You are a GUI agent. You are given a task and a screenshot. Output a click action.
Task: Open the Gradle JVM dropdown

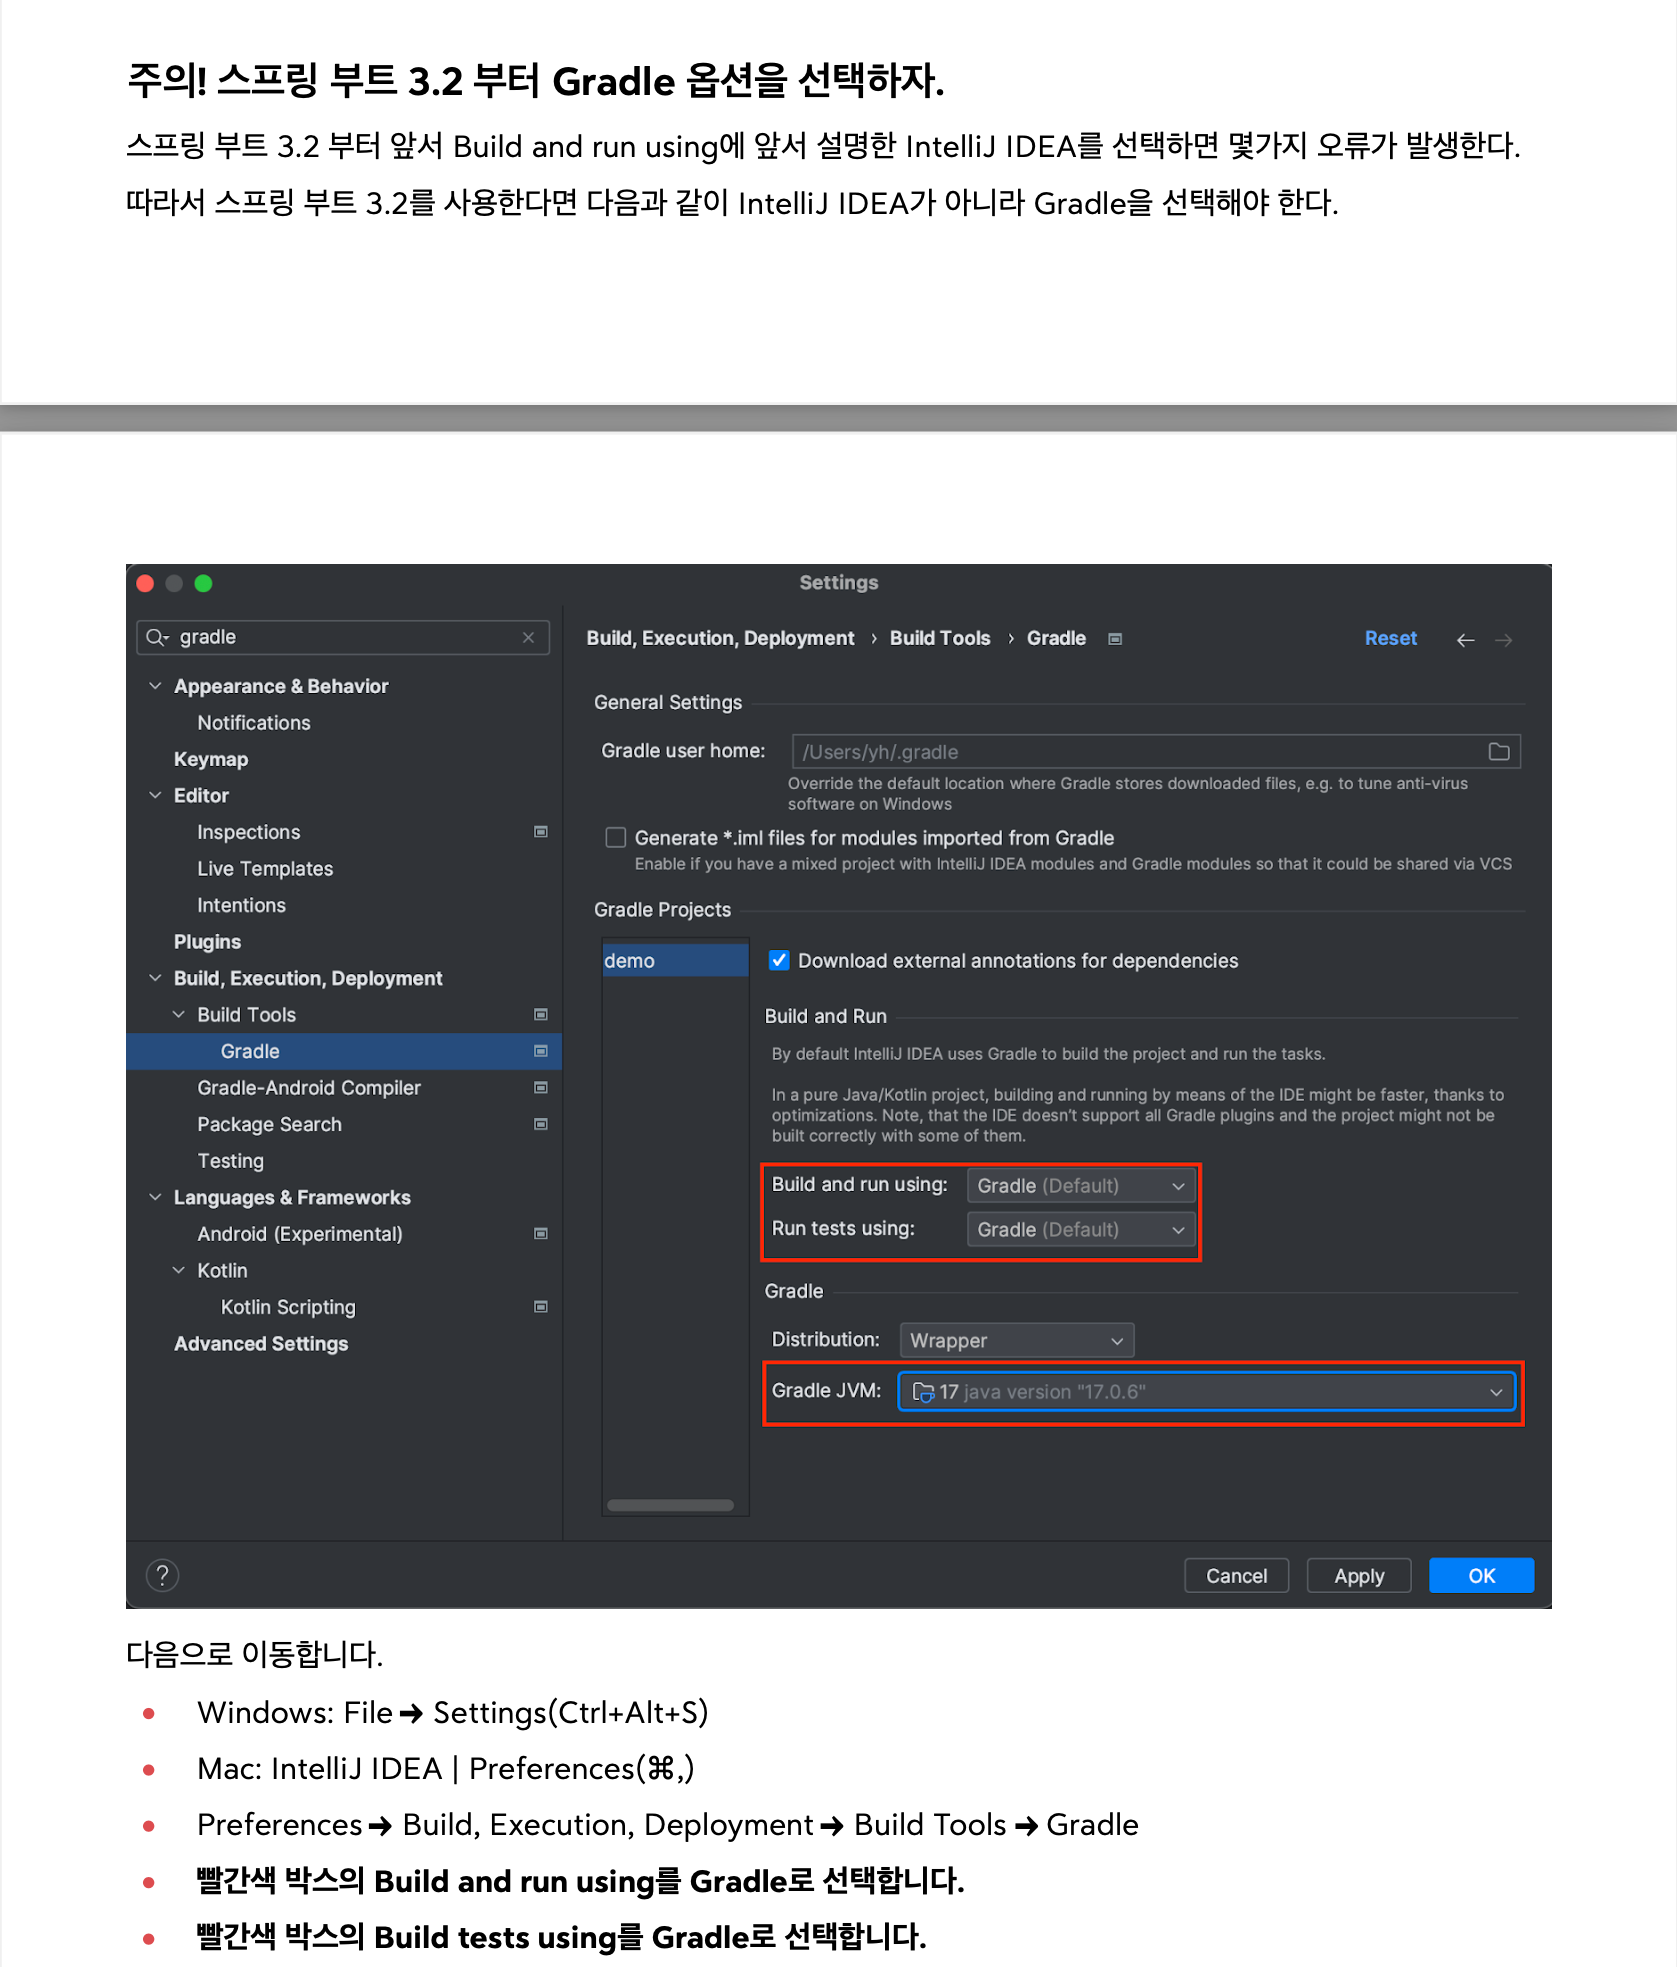[1207, 1392]
